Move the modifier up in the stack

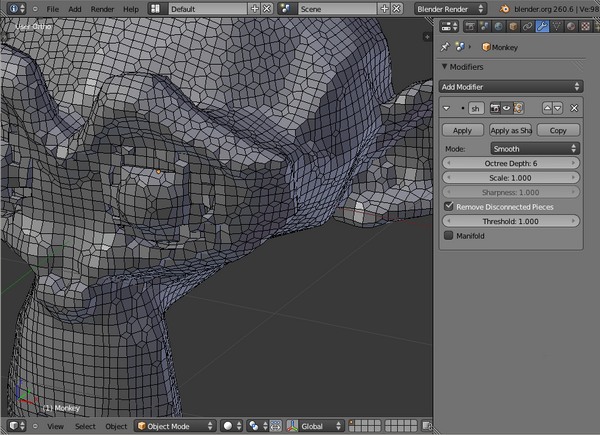(x=547, y=108)
